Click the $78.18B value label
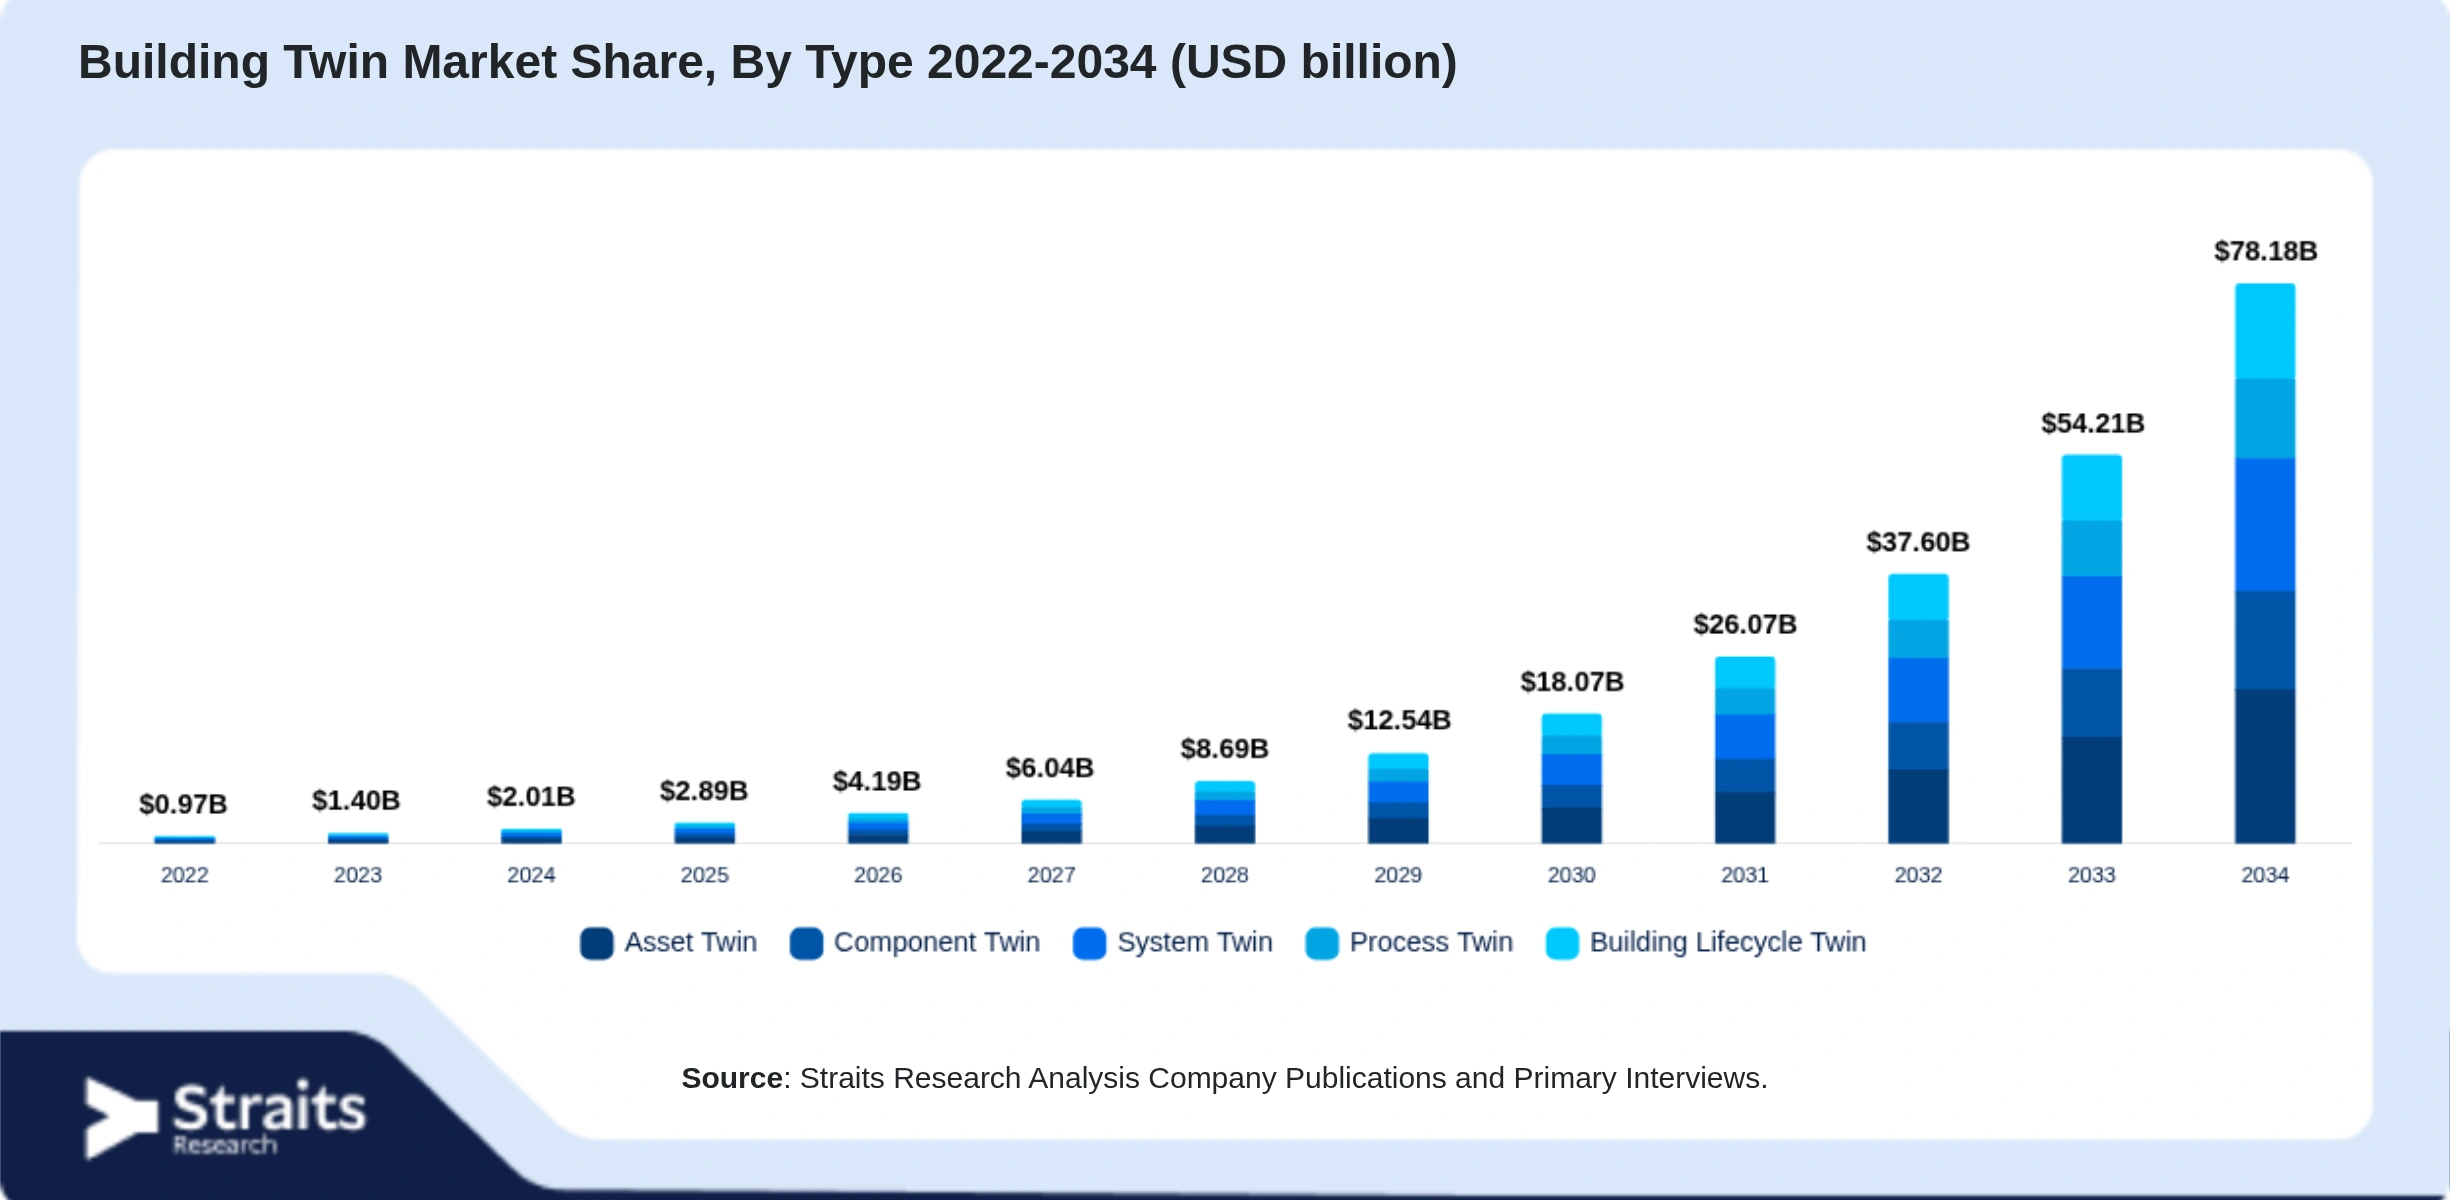Viewport: 2450px width, 1200px height. click(x=2266, y=251)
